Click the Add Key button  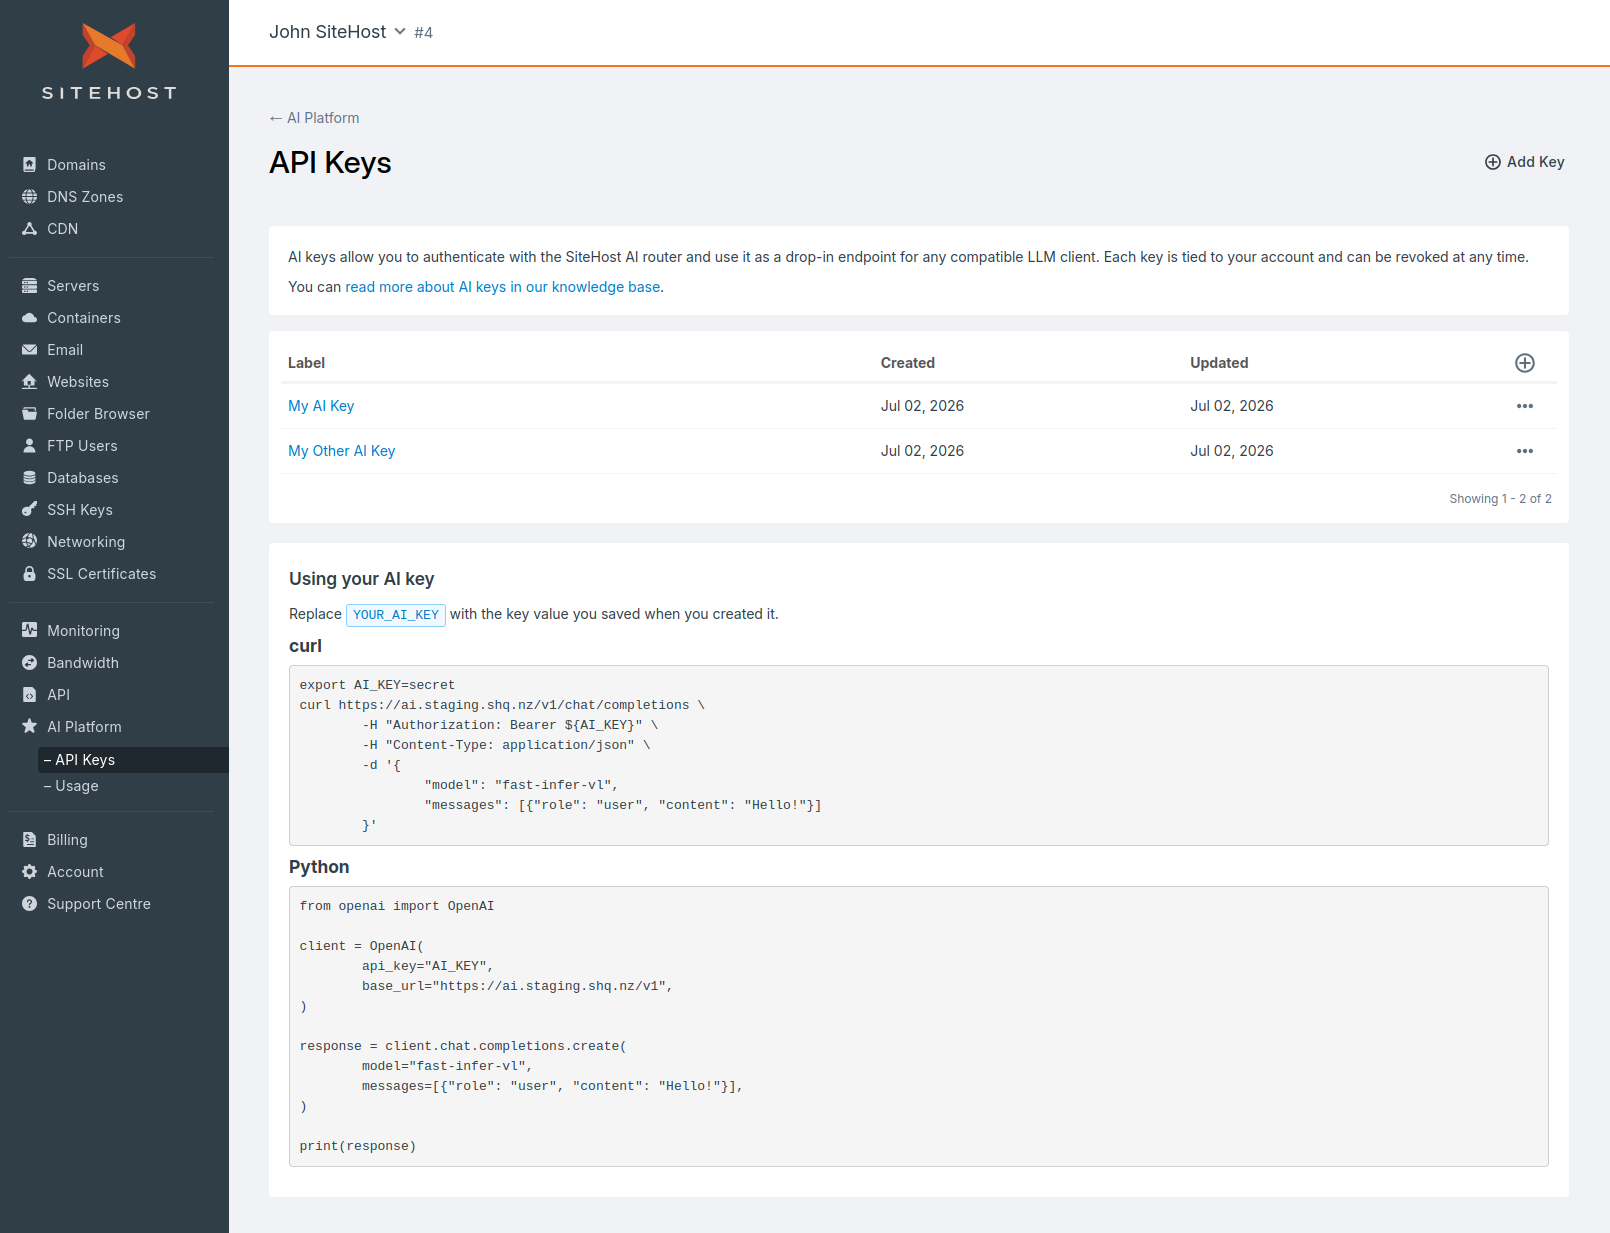pyautogui.click(x=1524, y=162)
